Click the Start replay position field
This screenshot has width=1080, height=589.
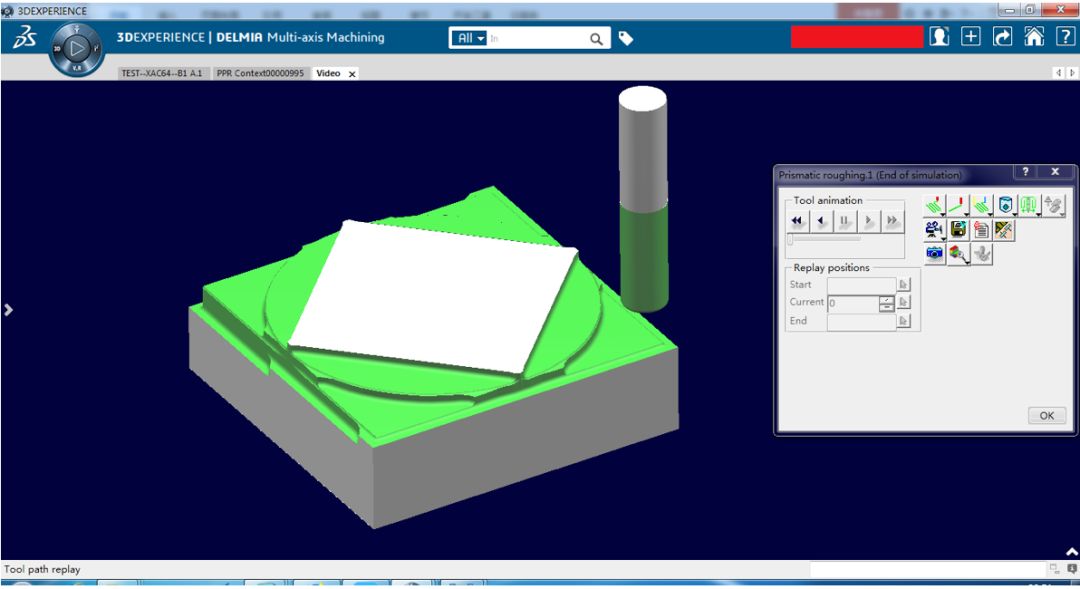tap(861, 285)
